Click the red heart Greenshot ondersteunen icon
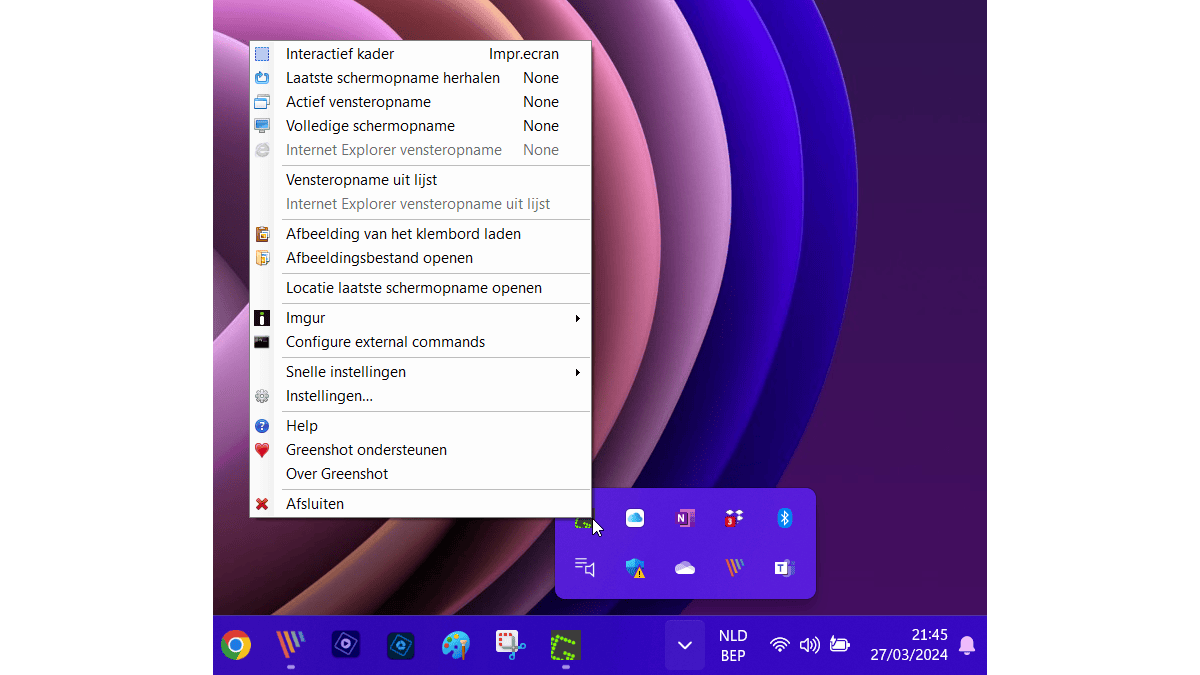This screenshot has width=1200, height=675. (x=262, y=450)
